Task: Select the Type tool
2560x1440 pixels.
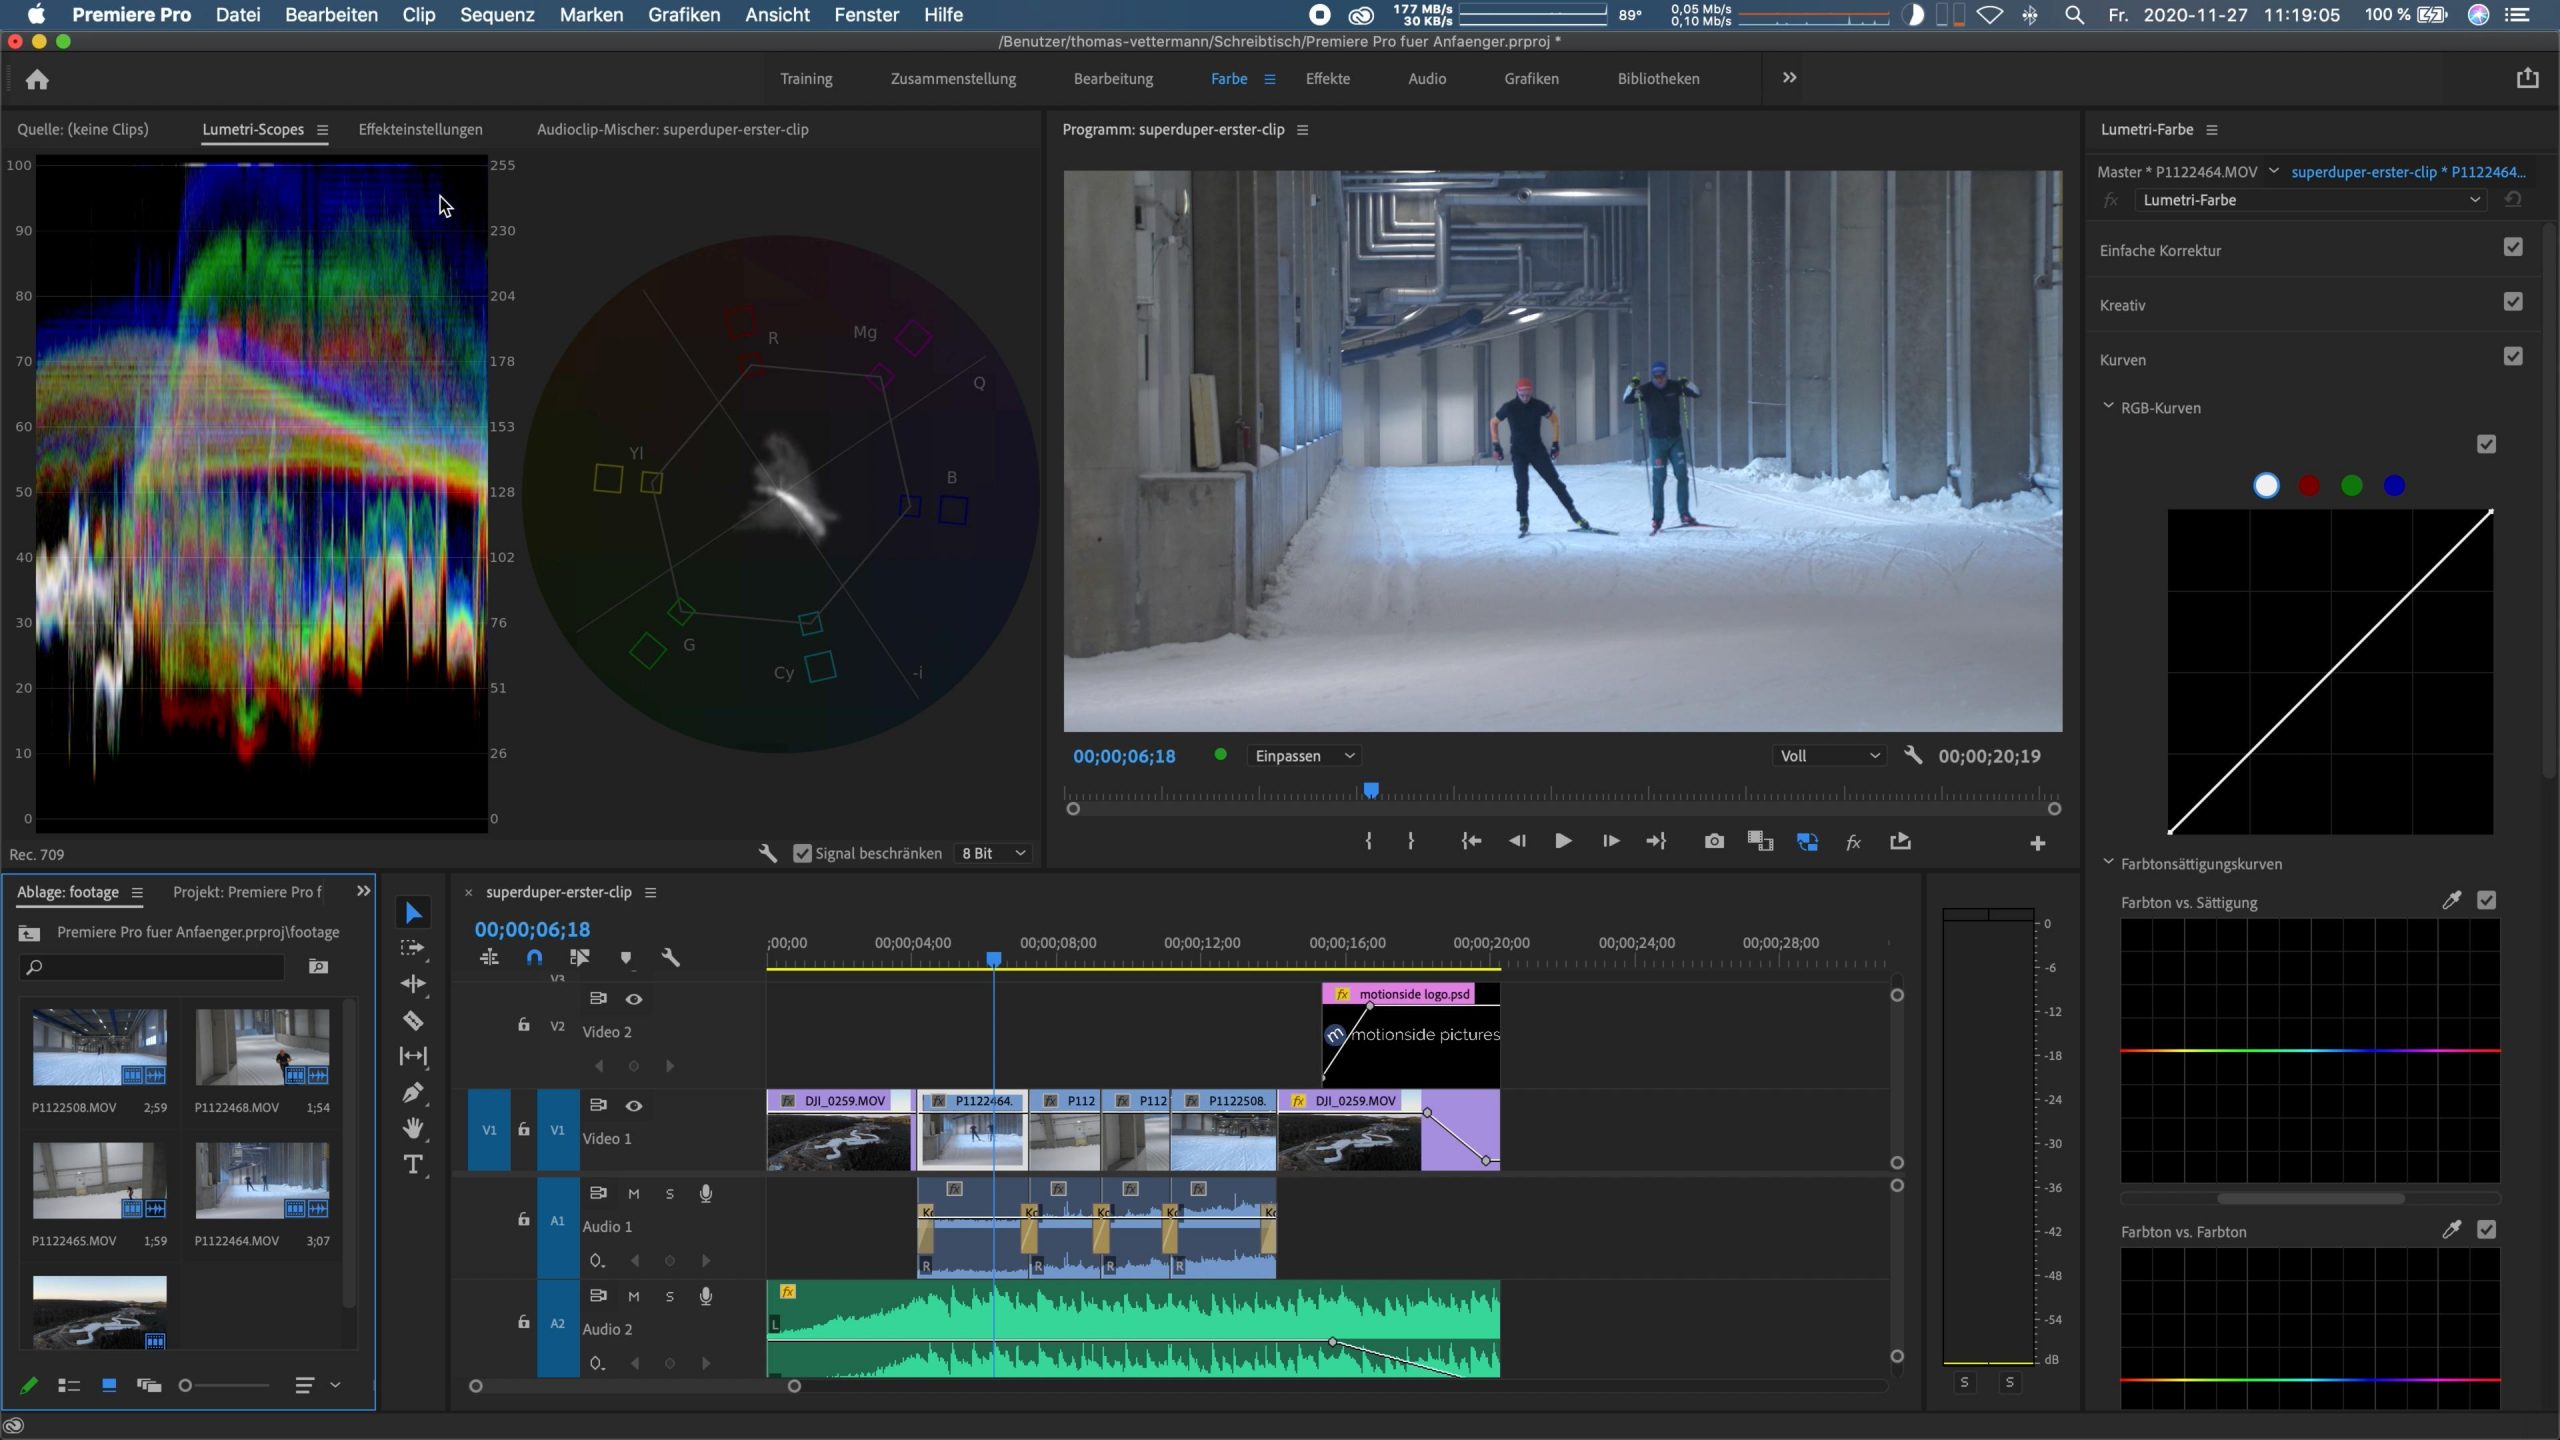Action: (413, 1164)
